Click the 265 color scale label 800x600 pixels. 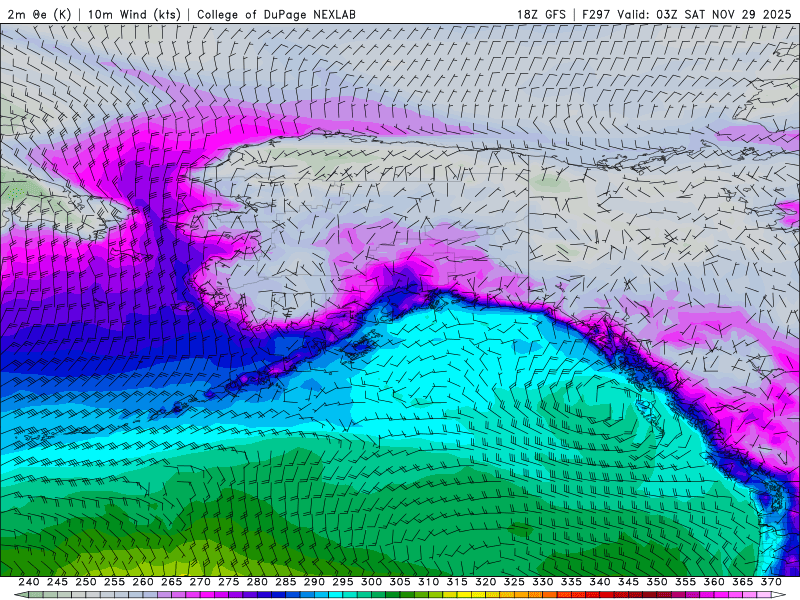[x=171, y=582]
